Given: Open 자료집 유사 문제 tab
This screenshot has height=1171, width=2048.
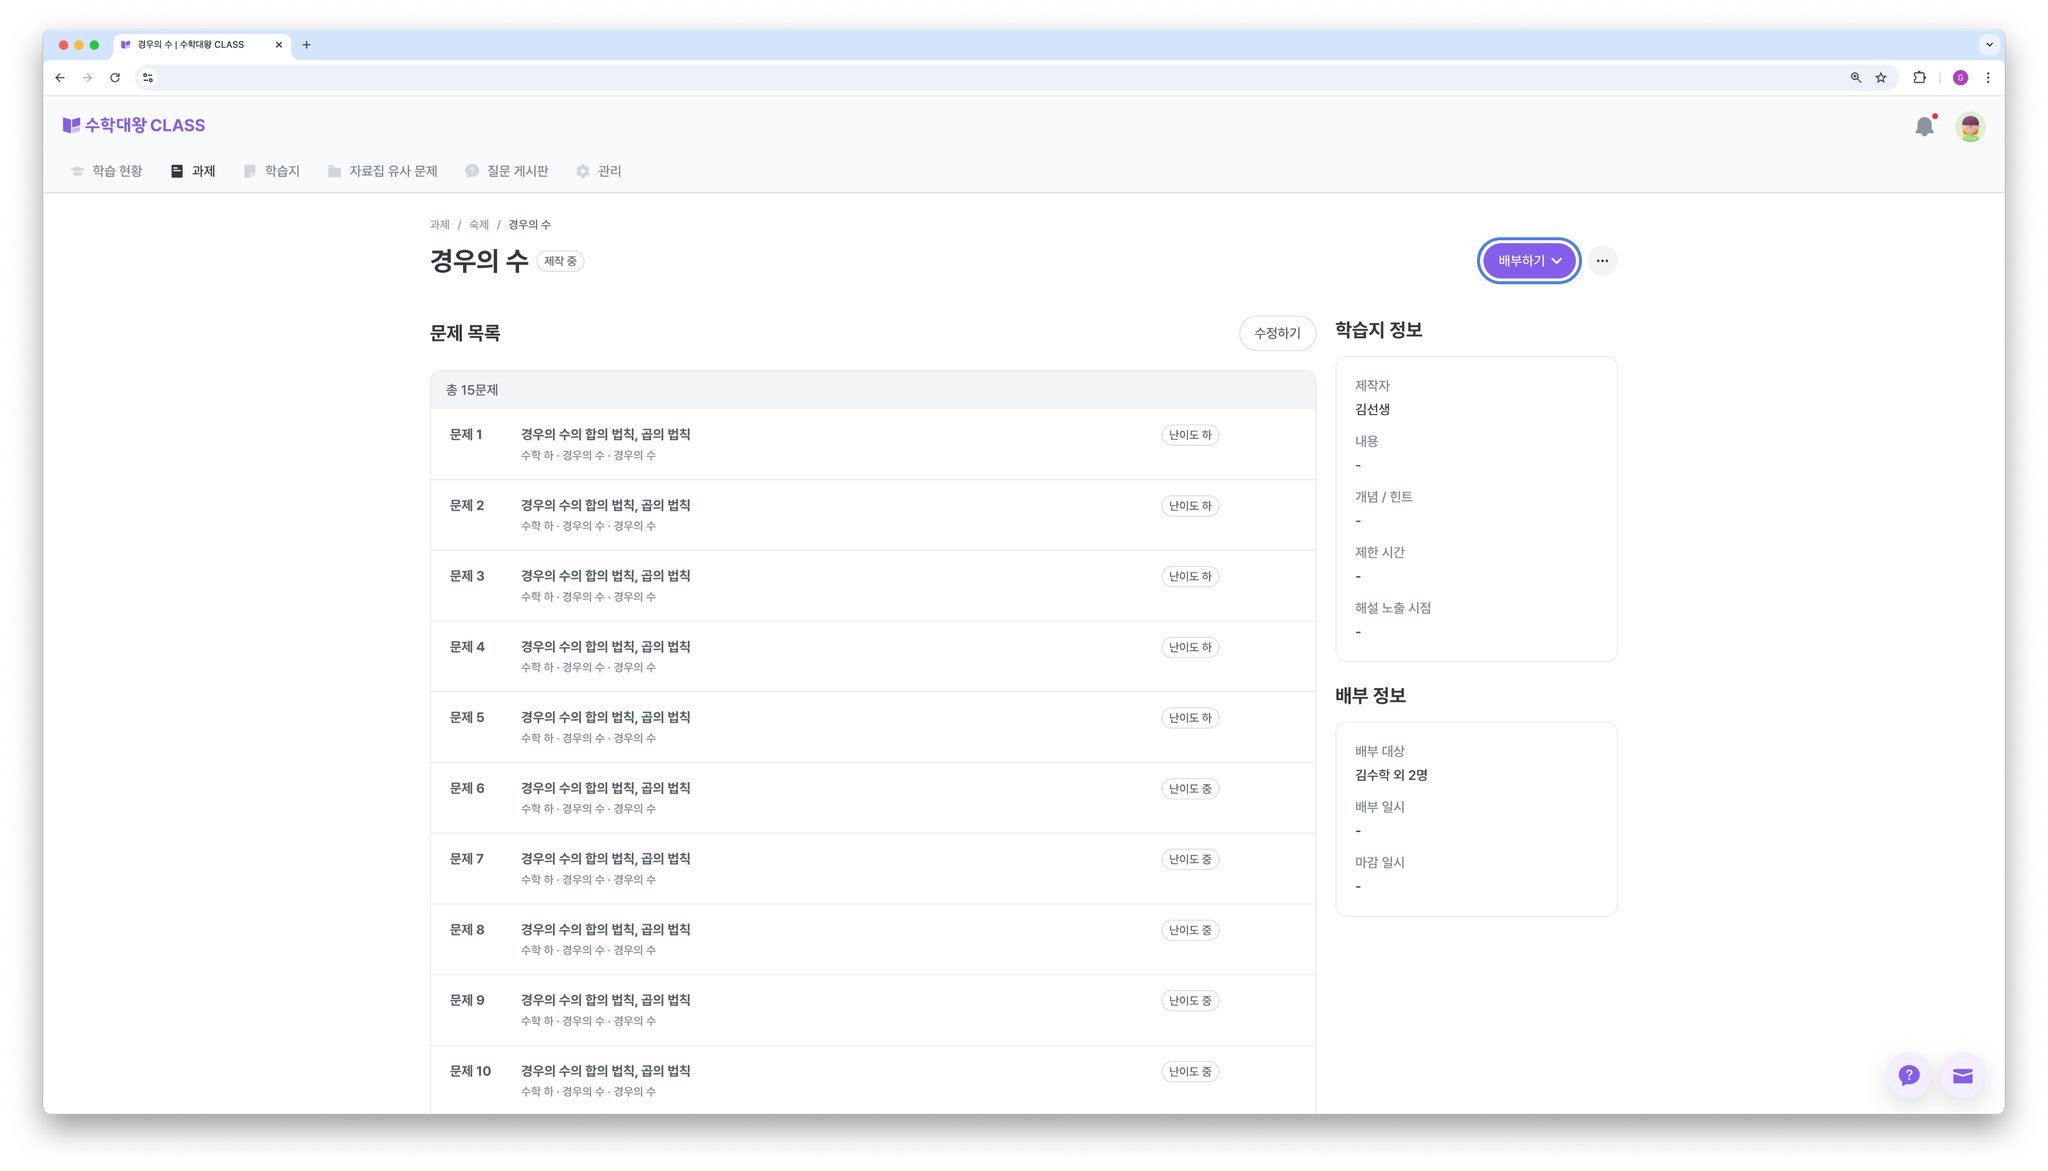Looking at the screenshot, I should tap(383, 171).
